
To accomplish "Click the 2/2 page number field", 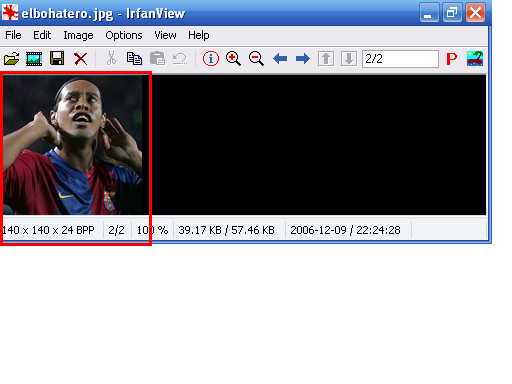I will click(400, 59).
